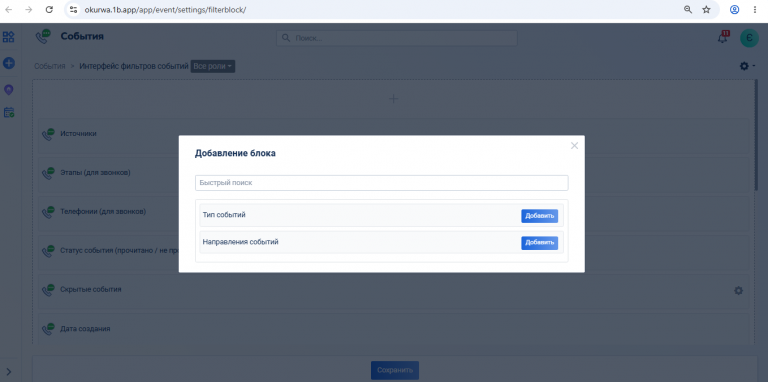Click the browser forward arrow

(x=28, y=9)
